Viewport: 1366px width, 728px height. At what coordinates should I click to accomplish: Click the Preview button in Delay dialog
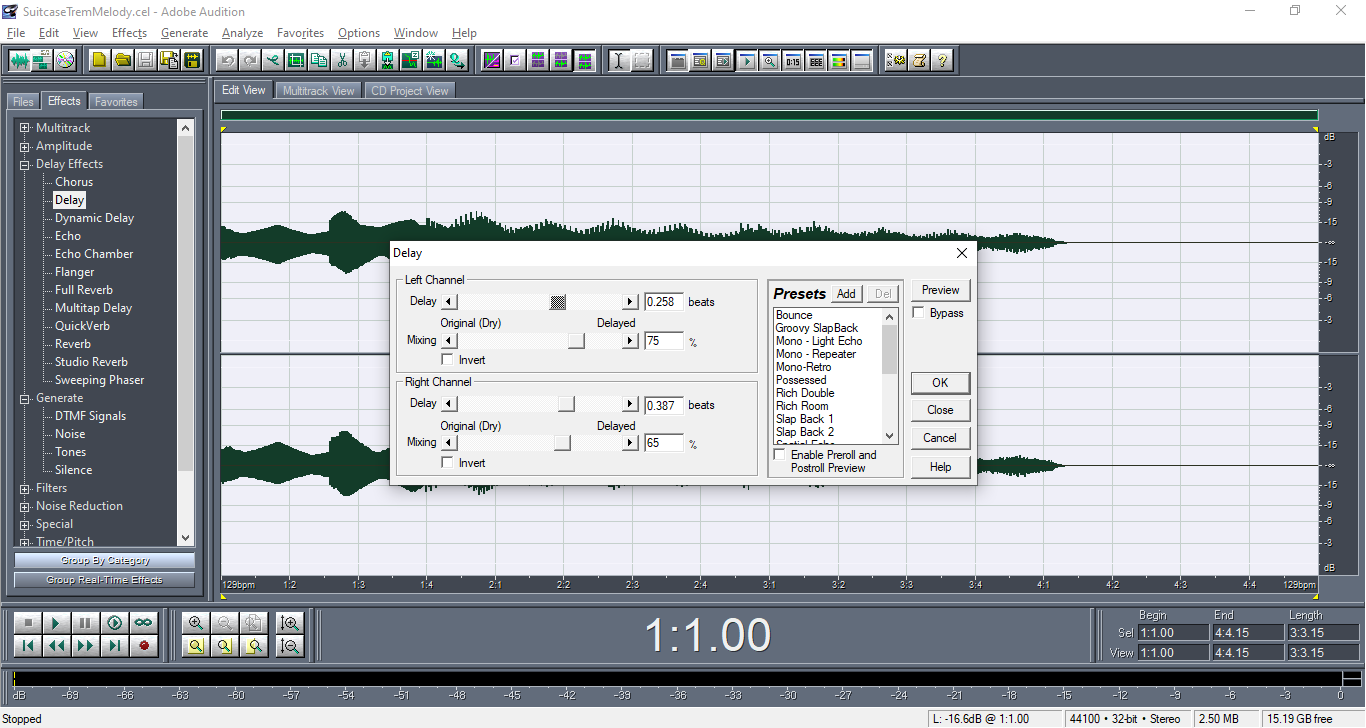coord(940,290)
